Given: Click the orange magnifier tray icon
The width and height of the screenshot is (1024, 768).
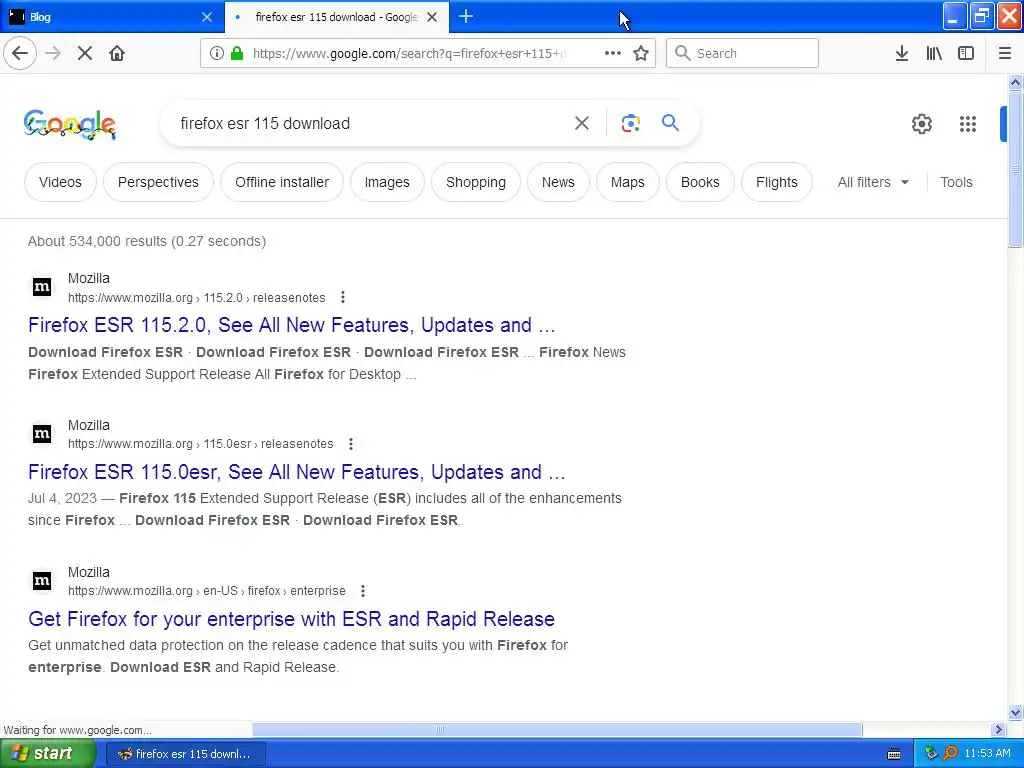Looking at the screenshot, I should pyautogui.click(x=951, y=754).
